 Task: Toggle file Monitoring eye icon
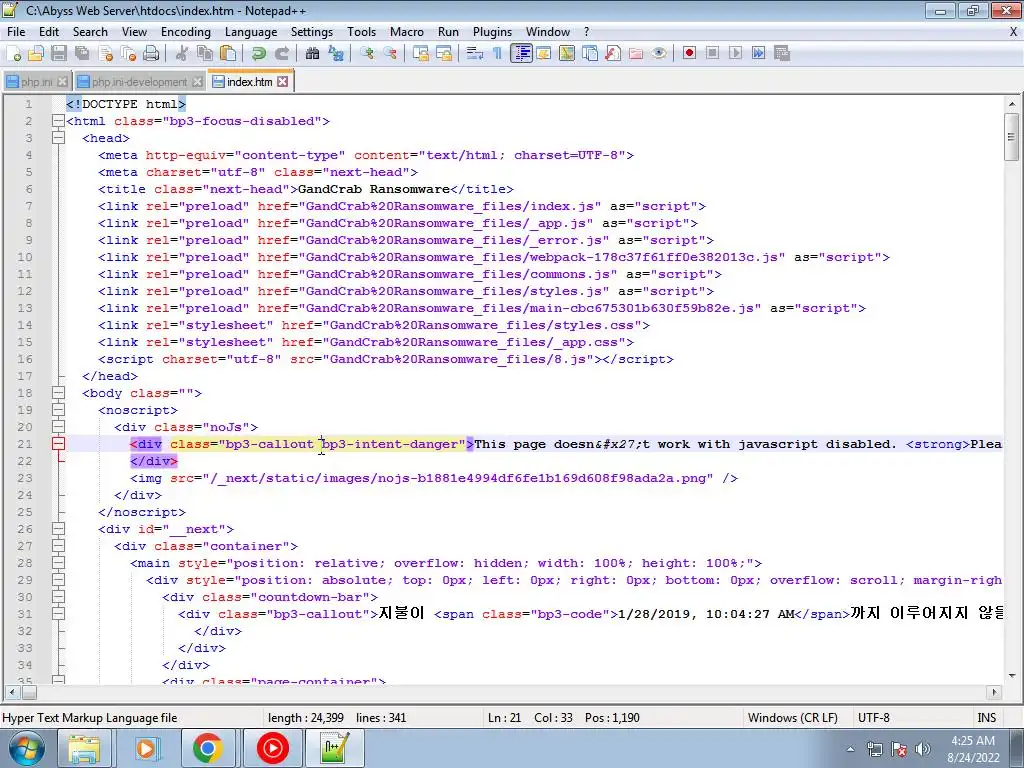[x=659, y=54]
